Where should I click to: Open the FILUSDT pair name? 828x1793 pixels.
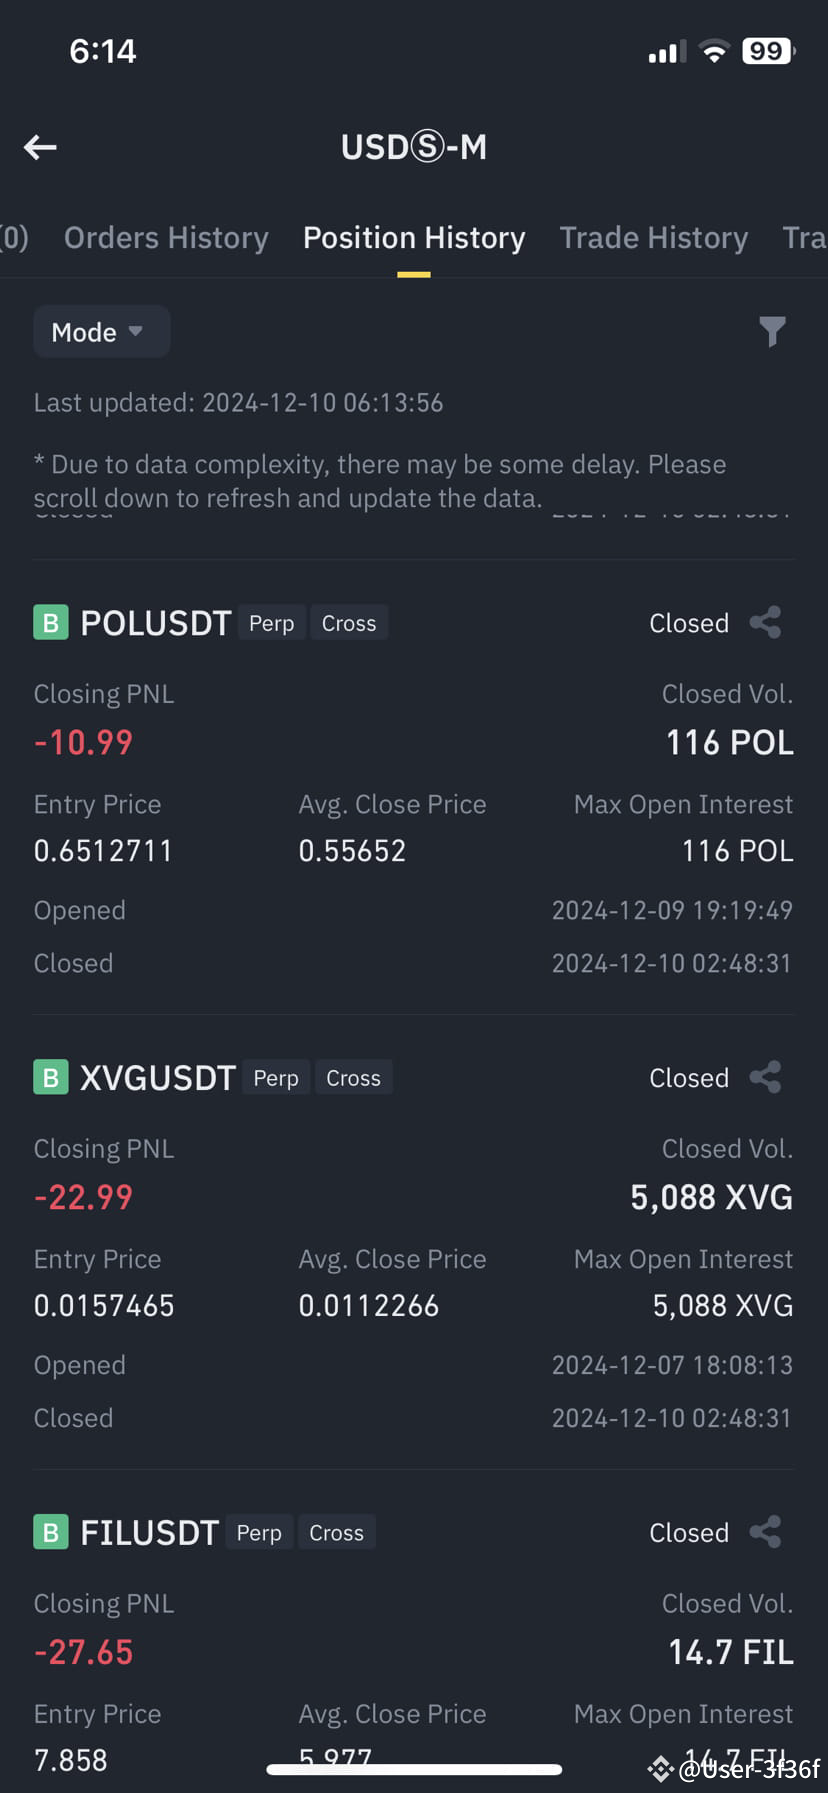click(149, 1533)
